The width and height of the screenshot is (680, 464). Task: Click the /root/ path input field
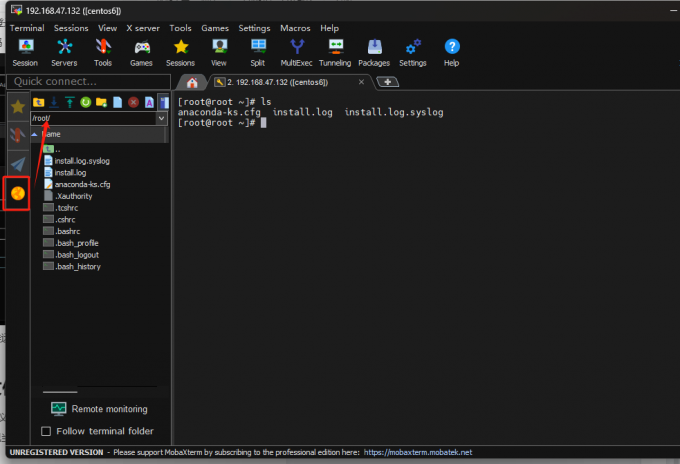coord(94,118)
